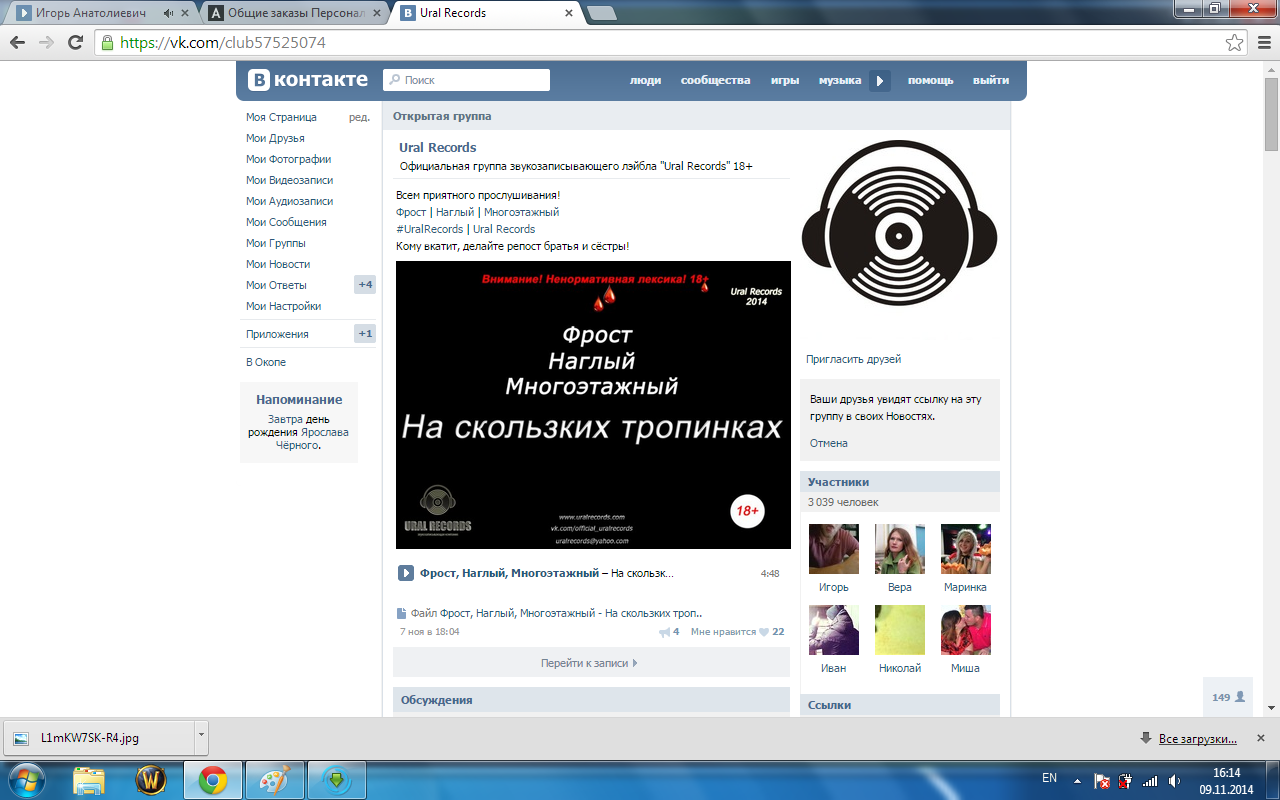The height and width of the screenshot is (800, 1280).
Task: Bookmark the page with star icon
Action: tap(1235, 43)
